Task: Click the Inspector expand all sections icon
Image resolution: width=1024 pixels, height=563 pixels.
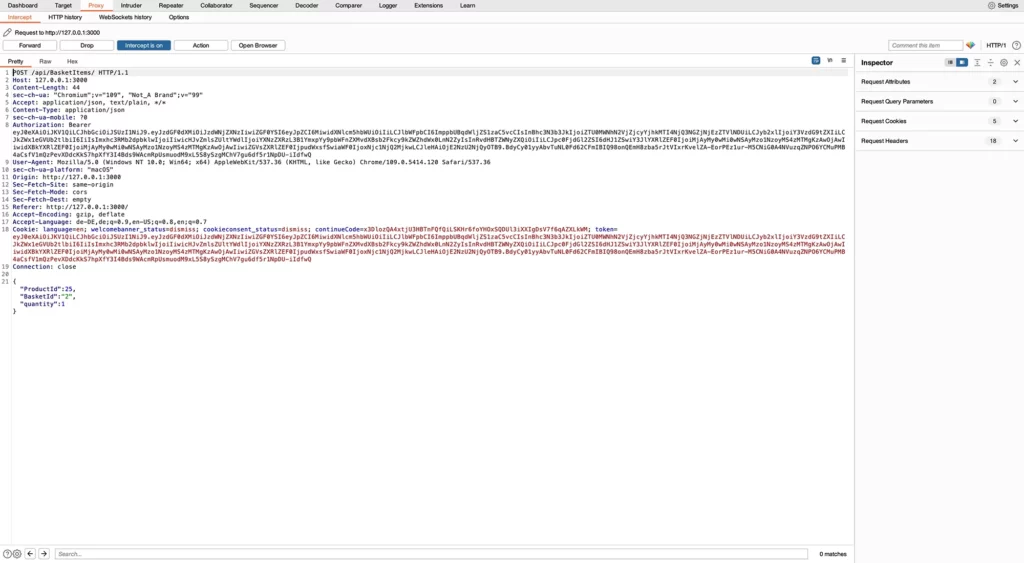Action: [978, 62]
